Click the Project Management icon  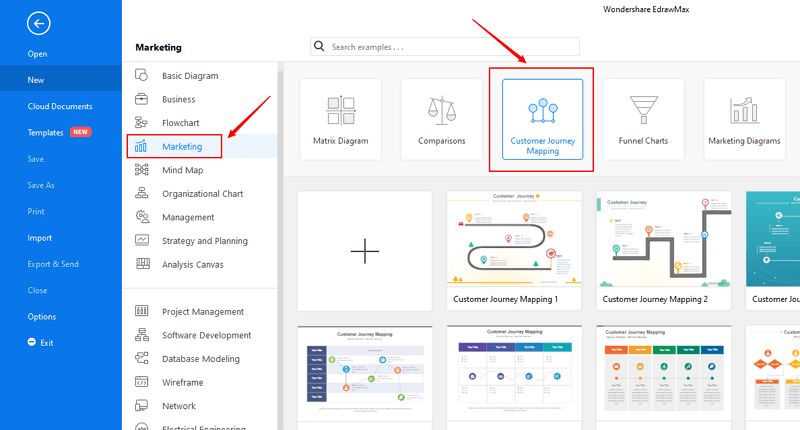(x=141, y=311)
